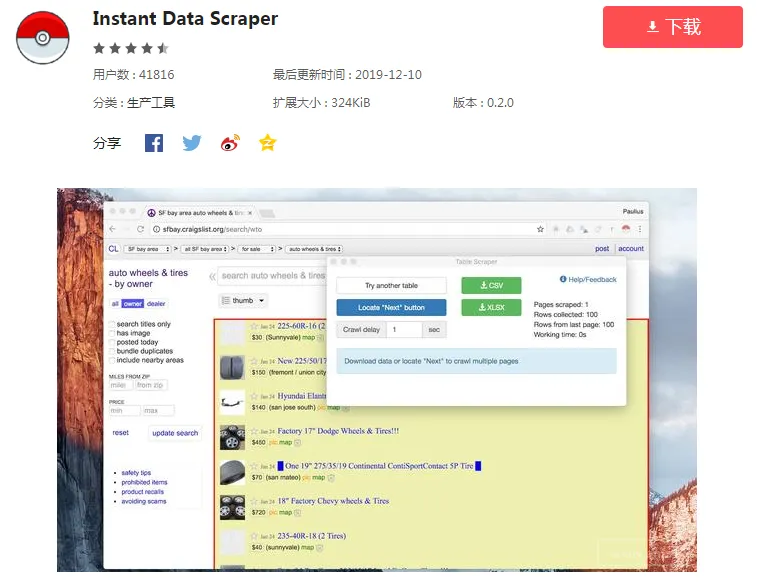Click the update search button
This screenshot has width=757, height=586.
[x=175, y=433]
